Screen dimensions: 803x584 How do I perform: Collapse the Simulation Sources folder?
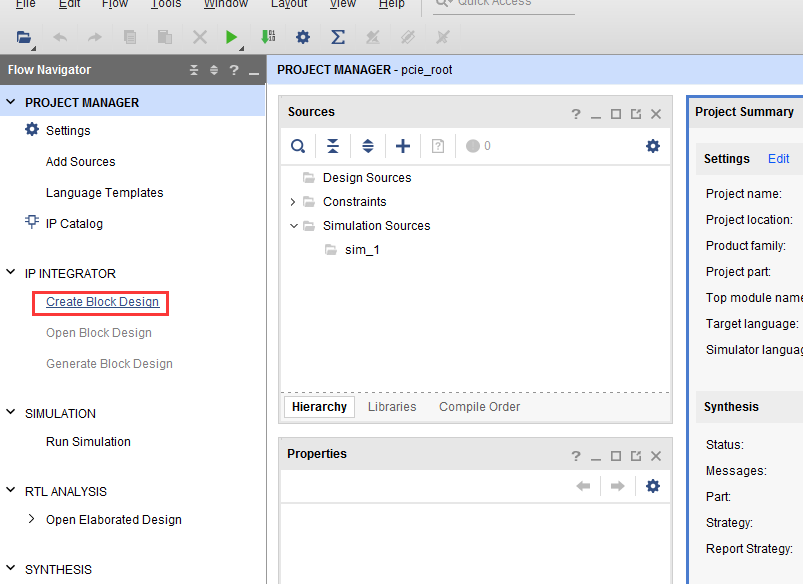293,225
